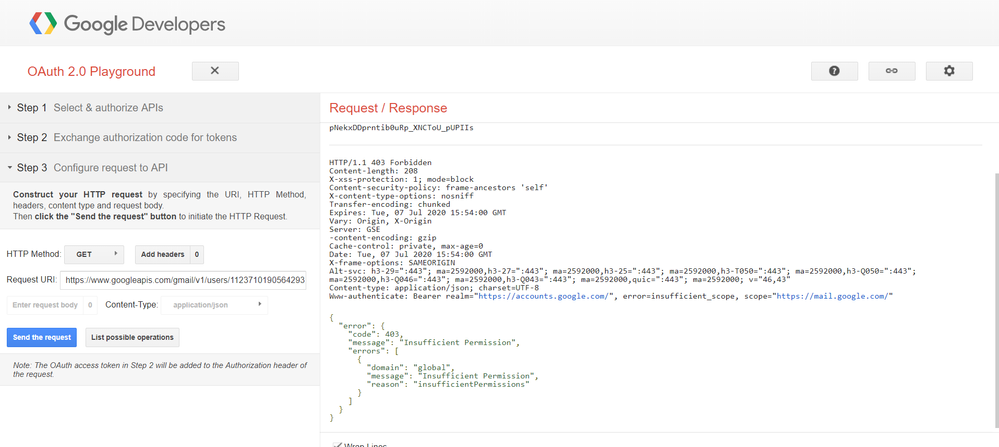Viewport: 999px width, 447px height.
Task: Click the Add headers button
Action: point(161,254)
